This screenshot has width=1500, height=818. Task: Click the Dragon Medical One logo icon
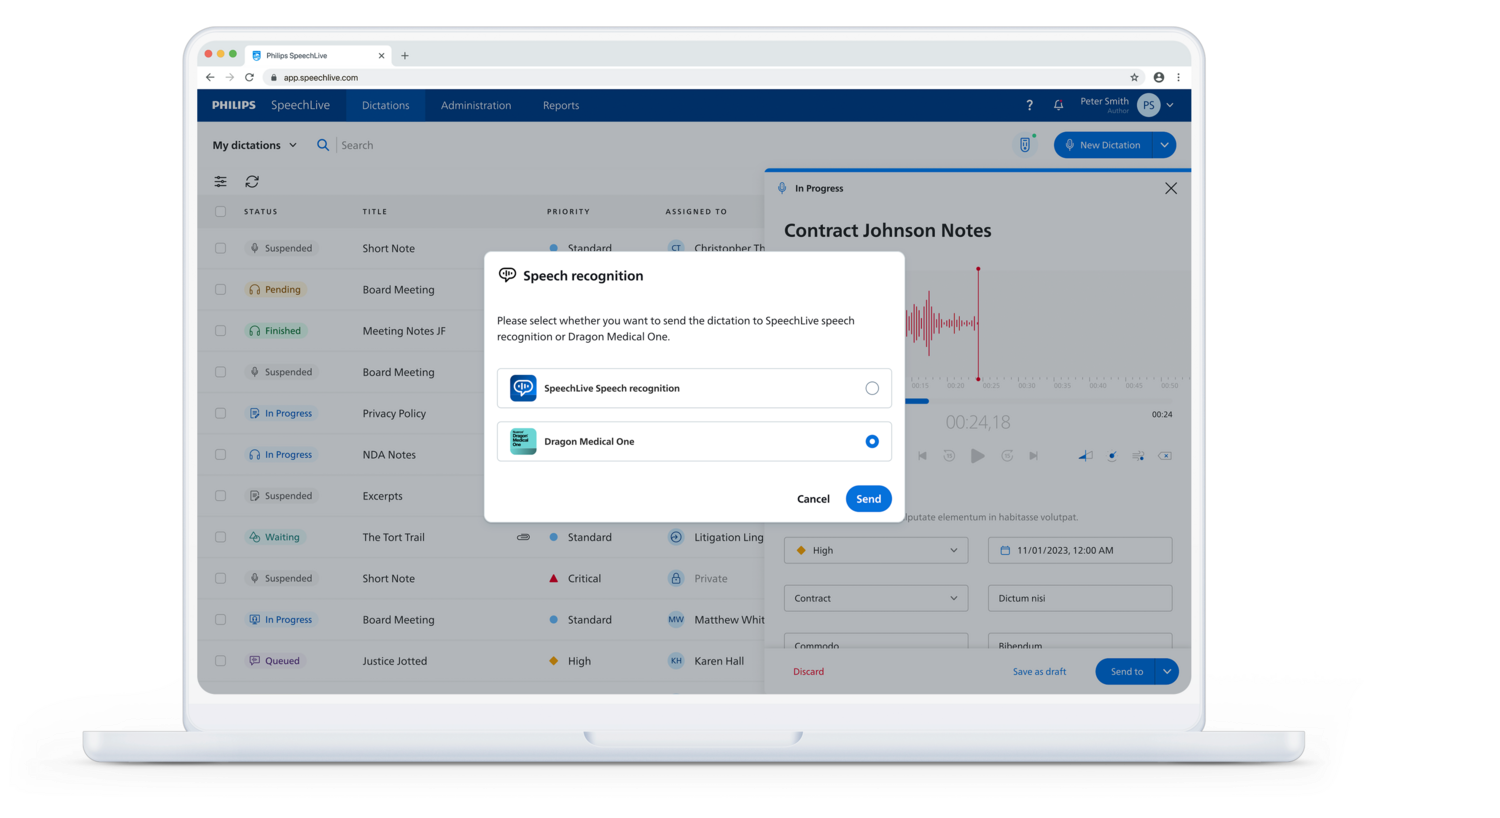pos(523,441)
